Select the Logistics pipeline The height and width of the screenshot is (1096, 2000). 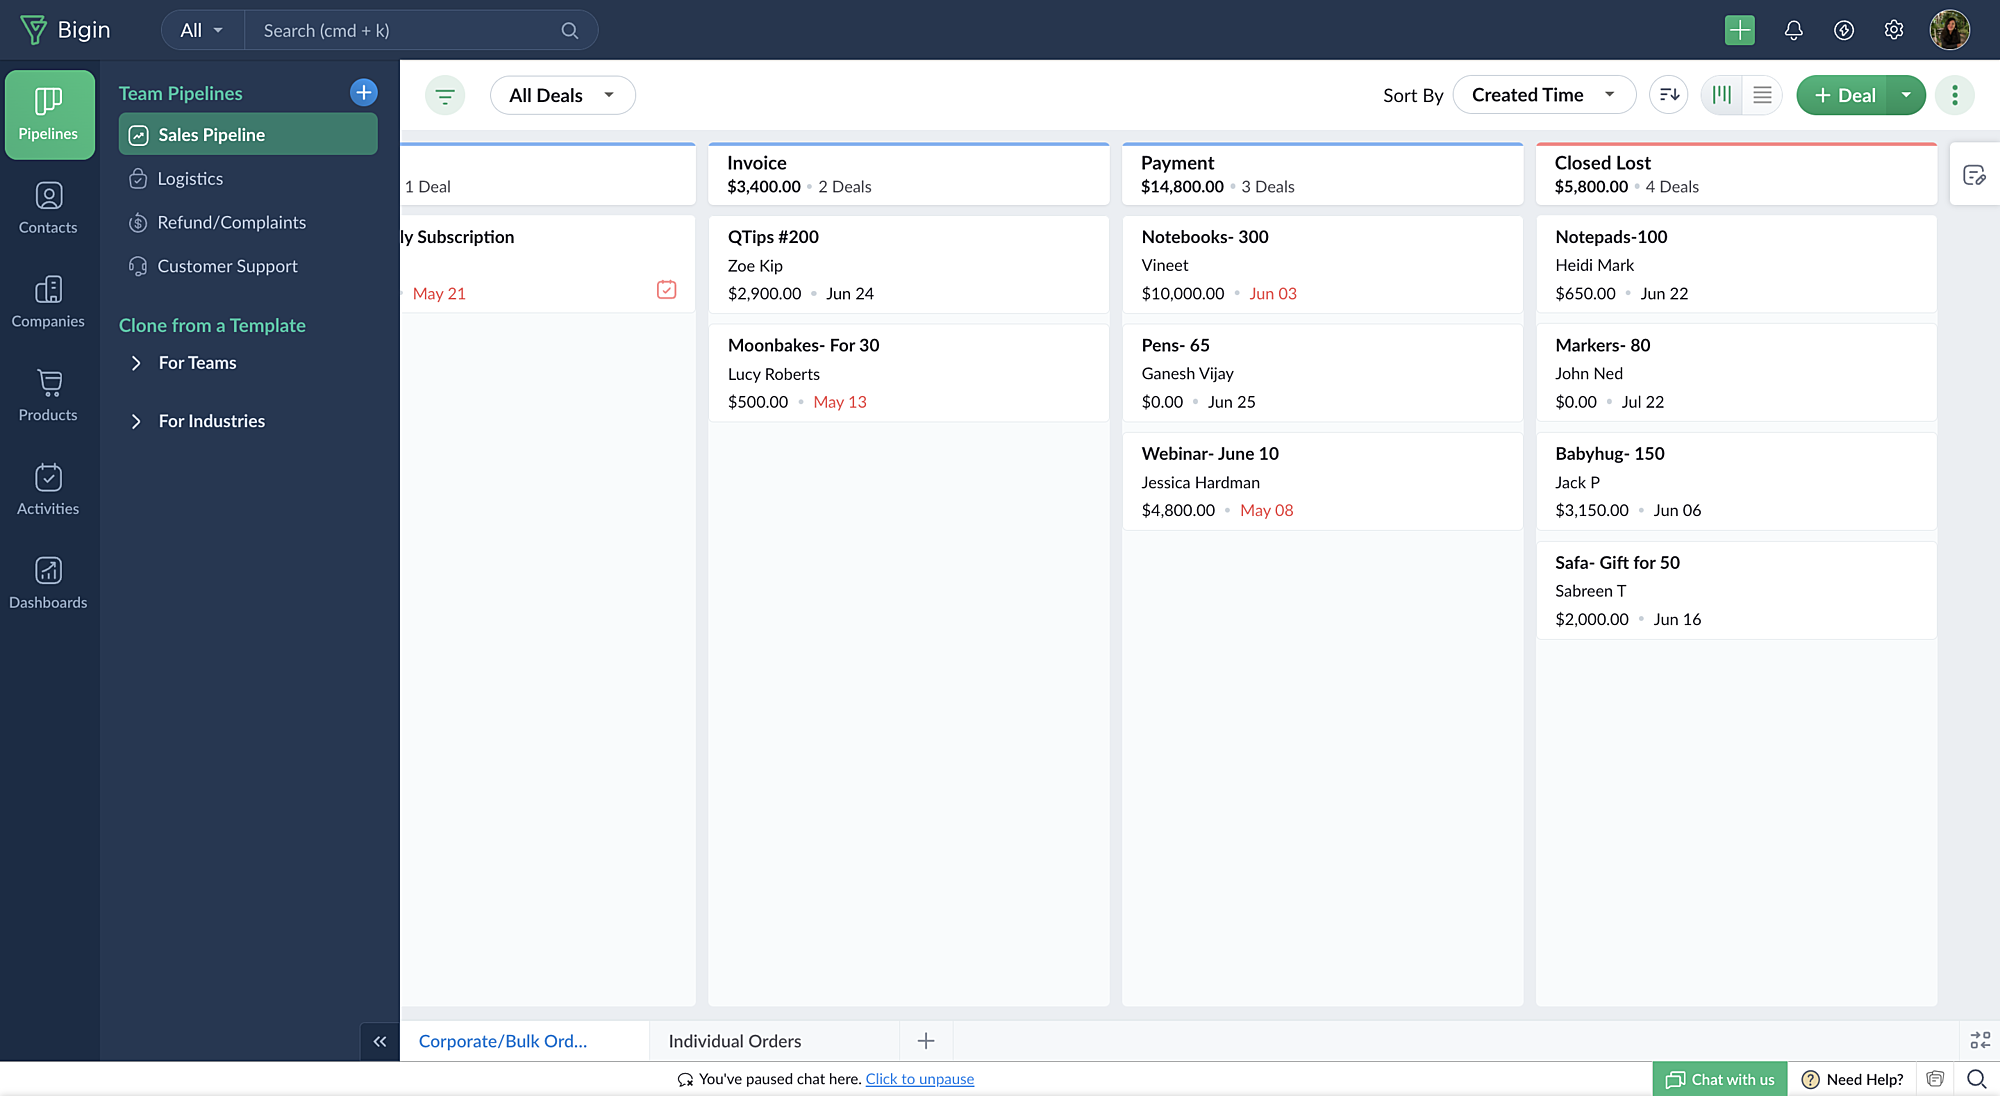(190, 179)
